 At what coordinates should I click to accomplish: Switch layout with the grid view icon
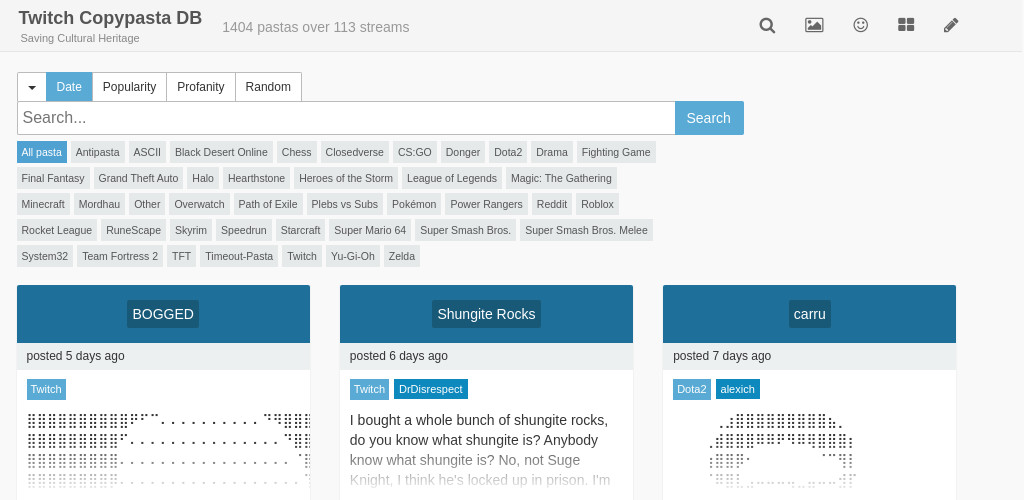(x=906, y=25)
